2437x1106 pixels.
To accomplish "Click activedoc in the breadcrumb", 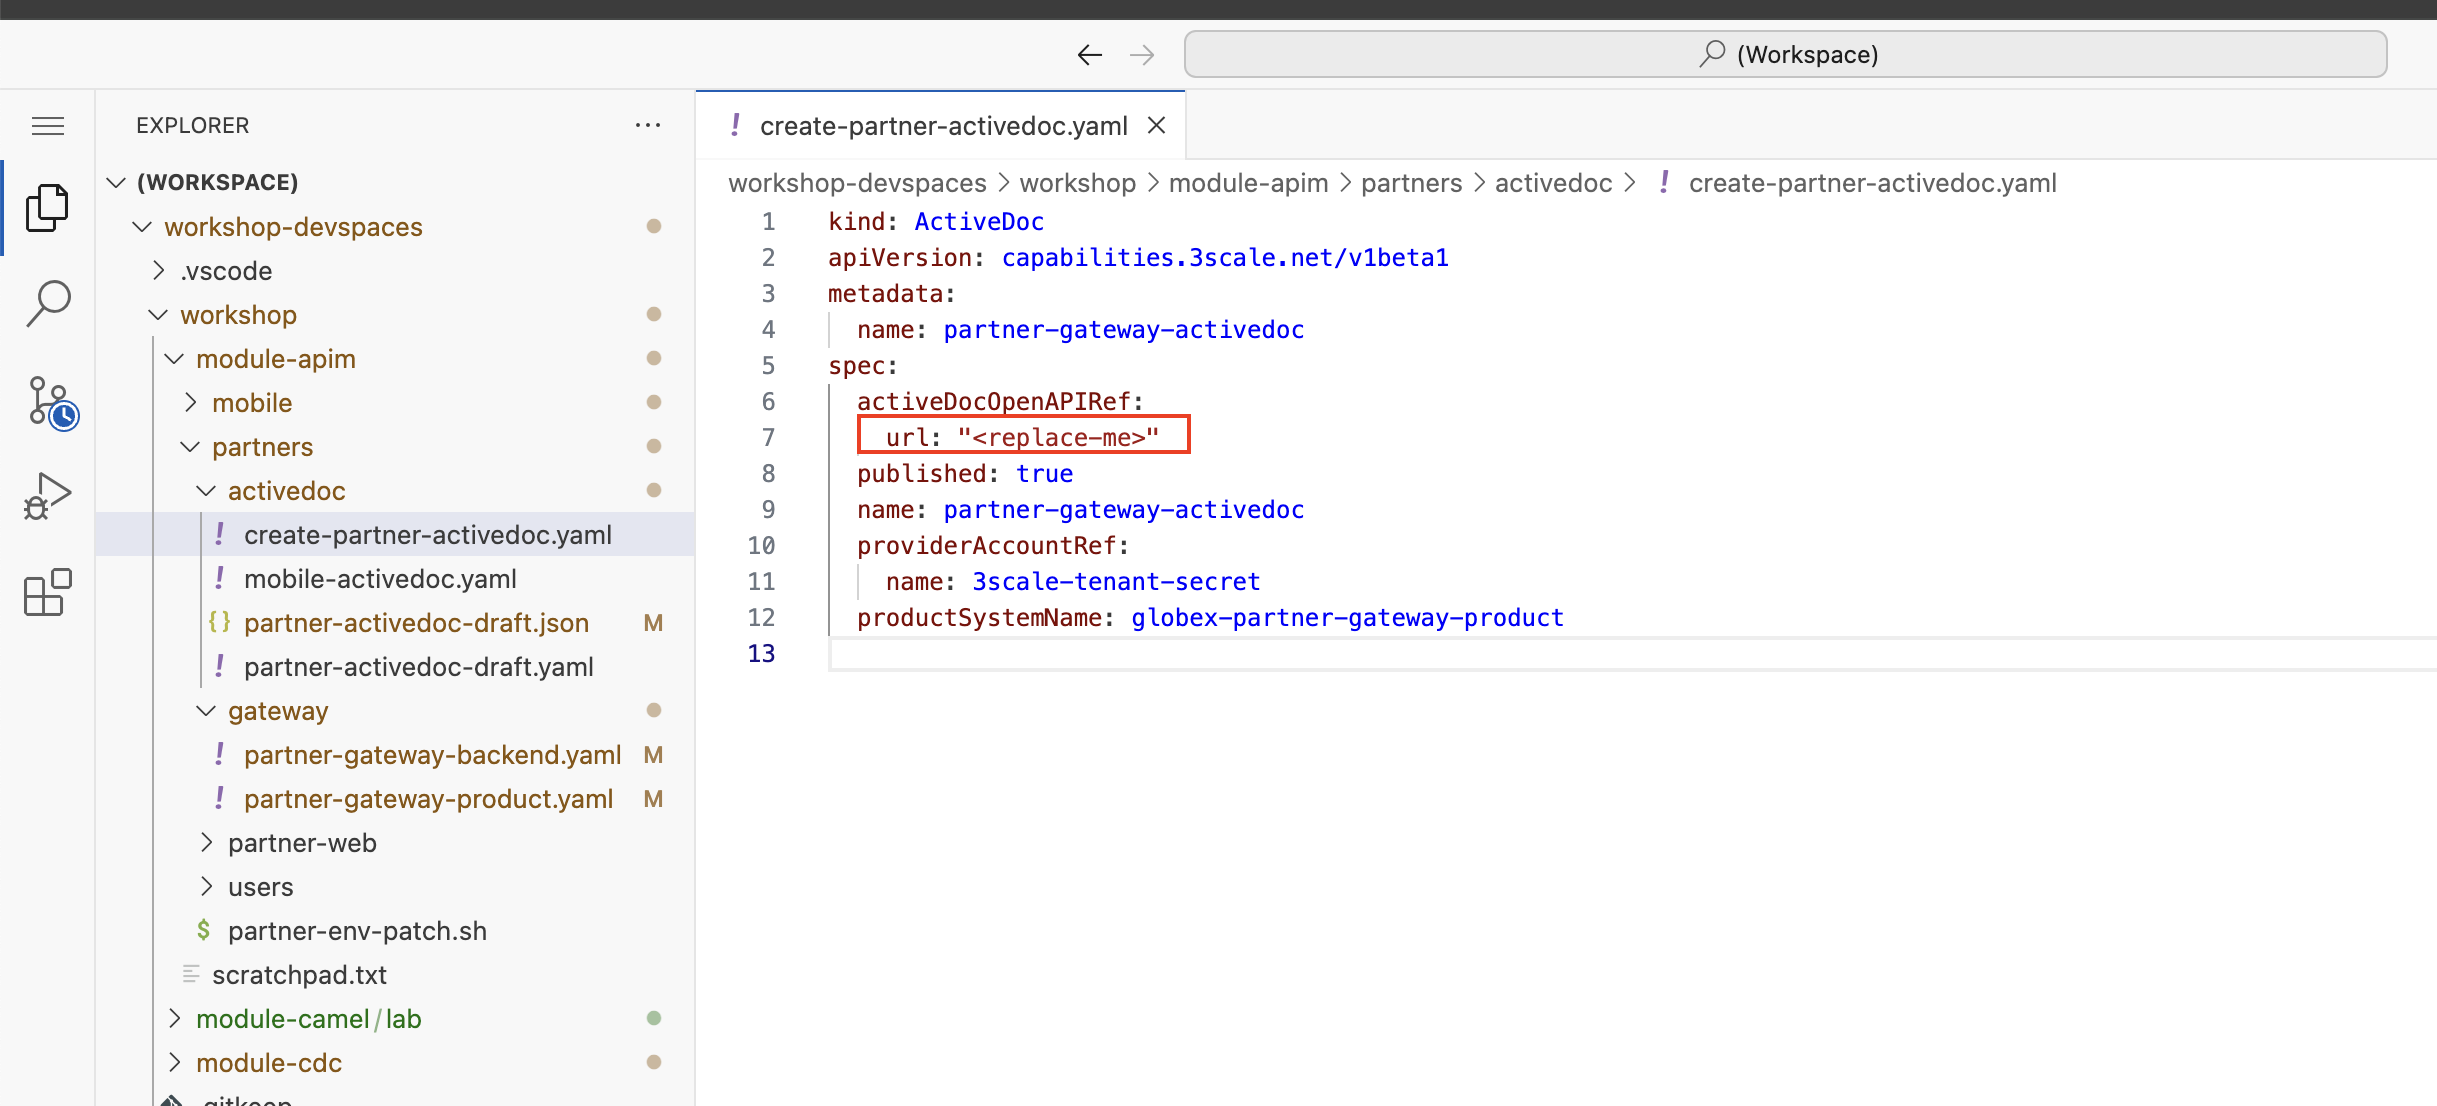I will 1553,183.
